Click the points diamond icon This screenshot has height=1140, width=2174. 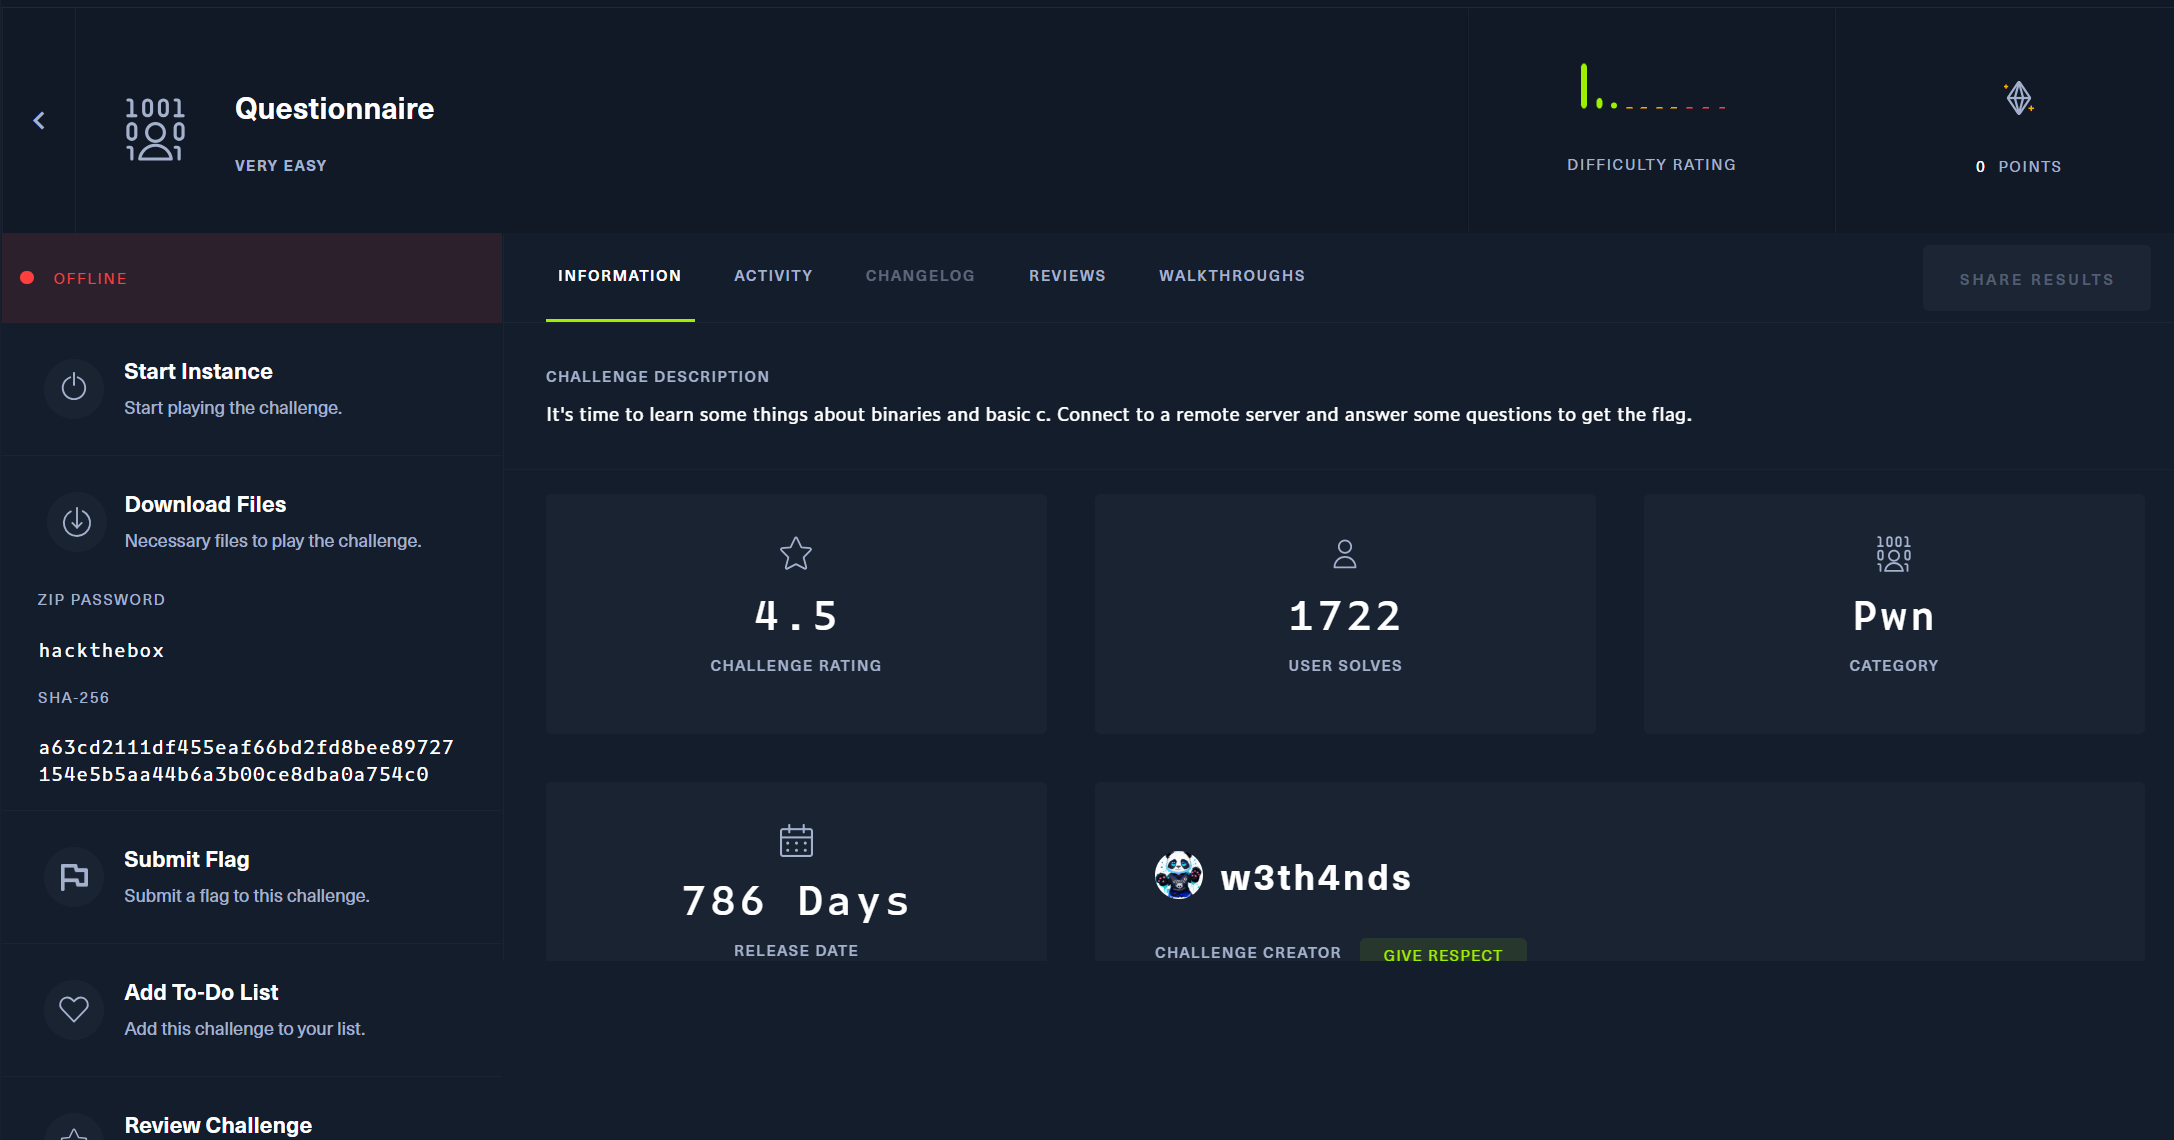tap(2019, 98)
